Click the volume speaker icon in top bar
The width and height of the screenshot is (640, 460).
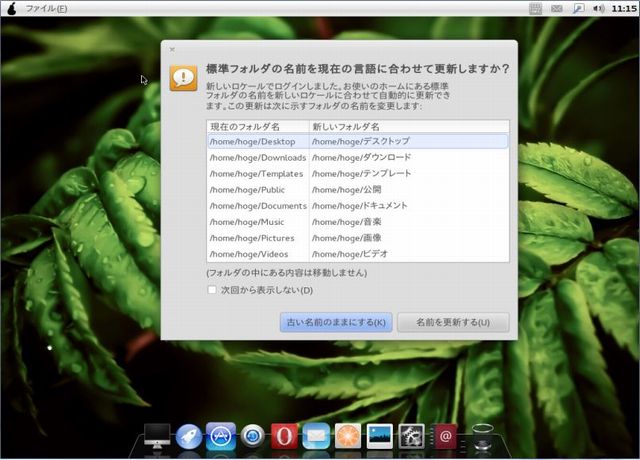coord(600,8)
